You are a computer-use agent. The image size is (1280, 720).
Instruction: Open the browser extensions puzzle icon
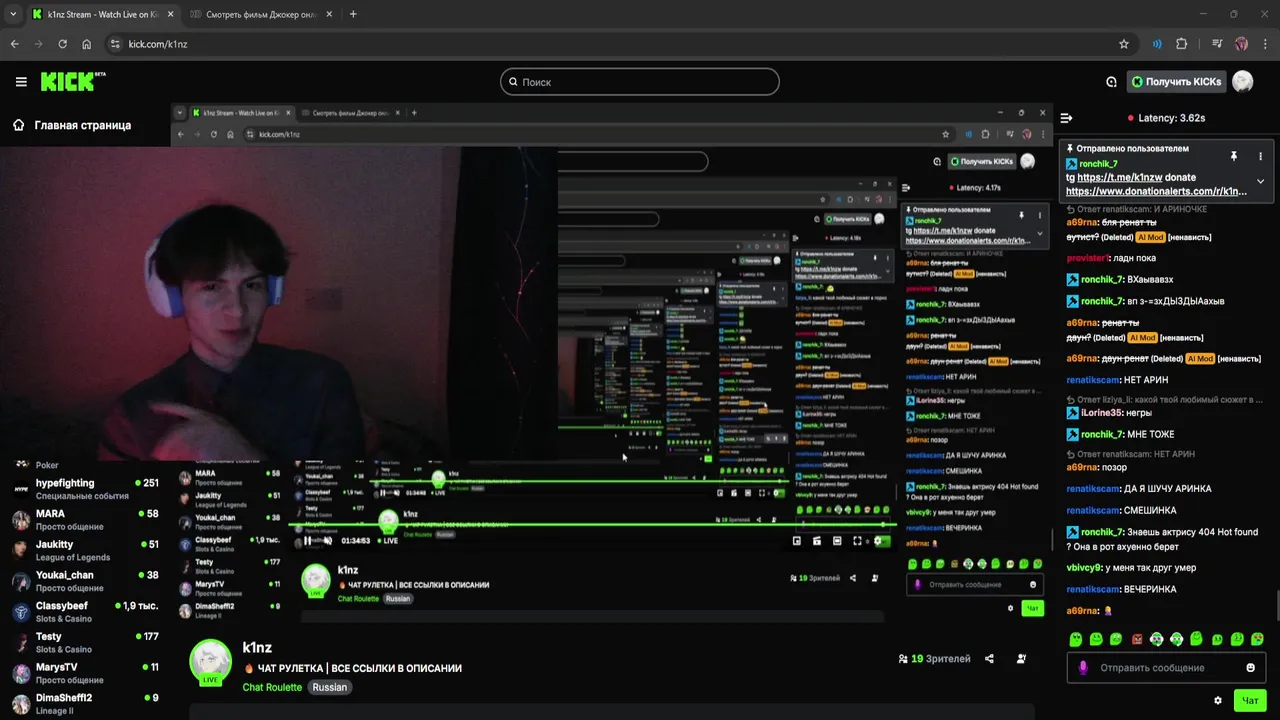tap(1181, 44)
